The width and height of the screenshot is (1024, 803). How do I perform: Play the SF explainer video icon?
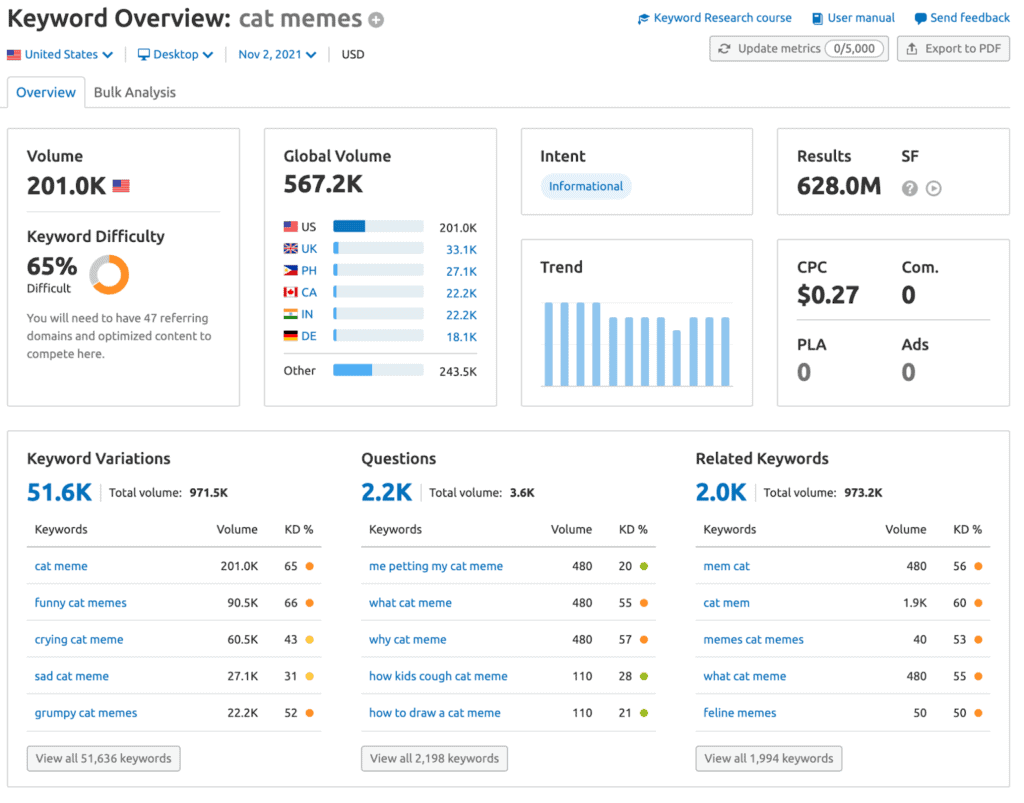933,187
